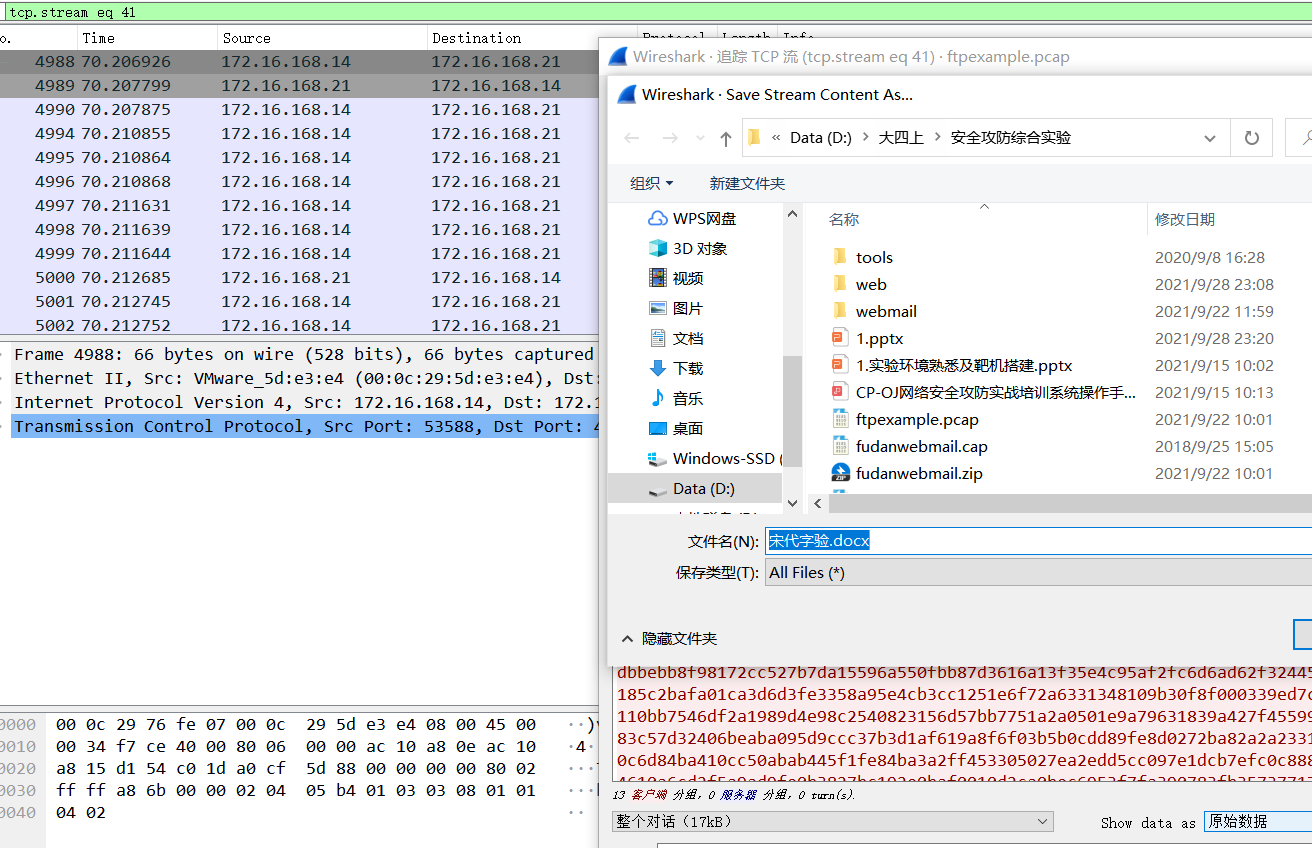This screenshot has height=848, width=1312.
Task: Select packet 5002 in packet list
Action: (299, 325)
